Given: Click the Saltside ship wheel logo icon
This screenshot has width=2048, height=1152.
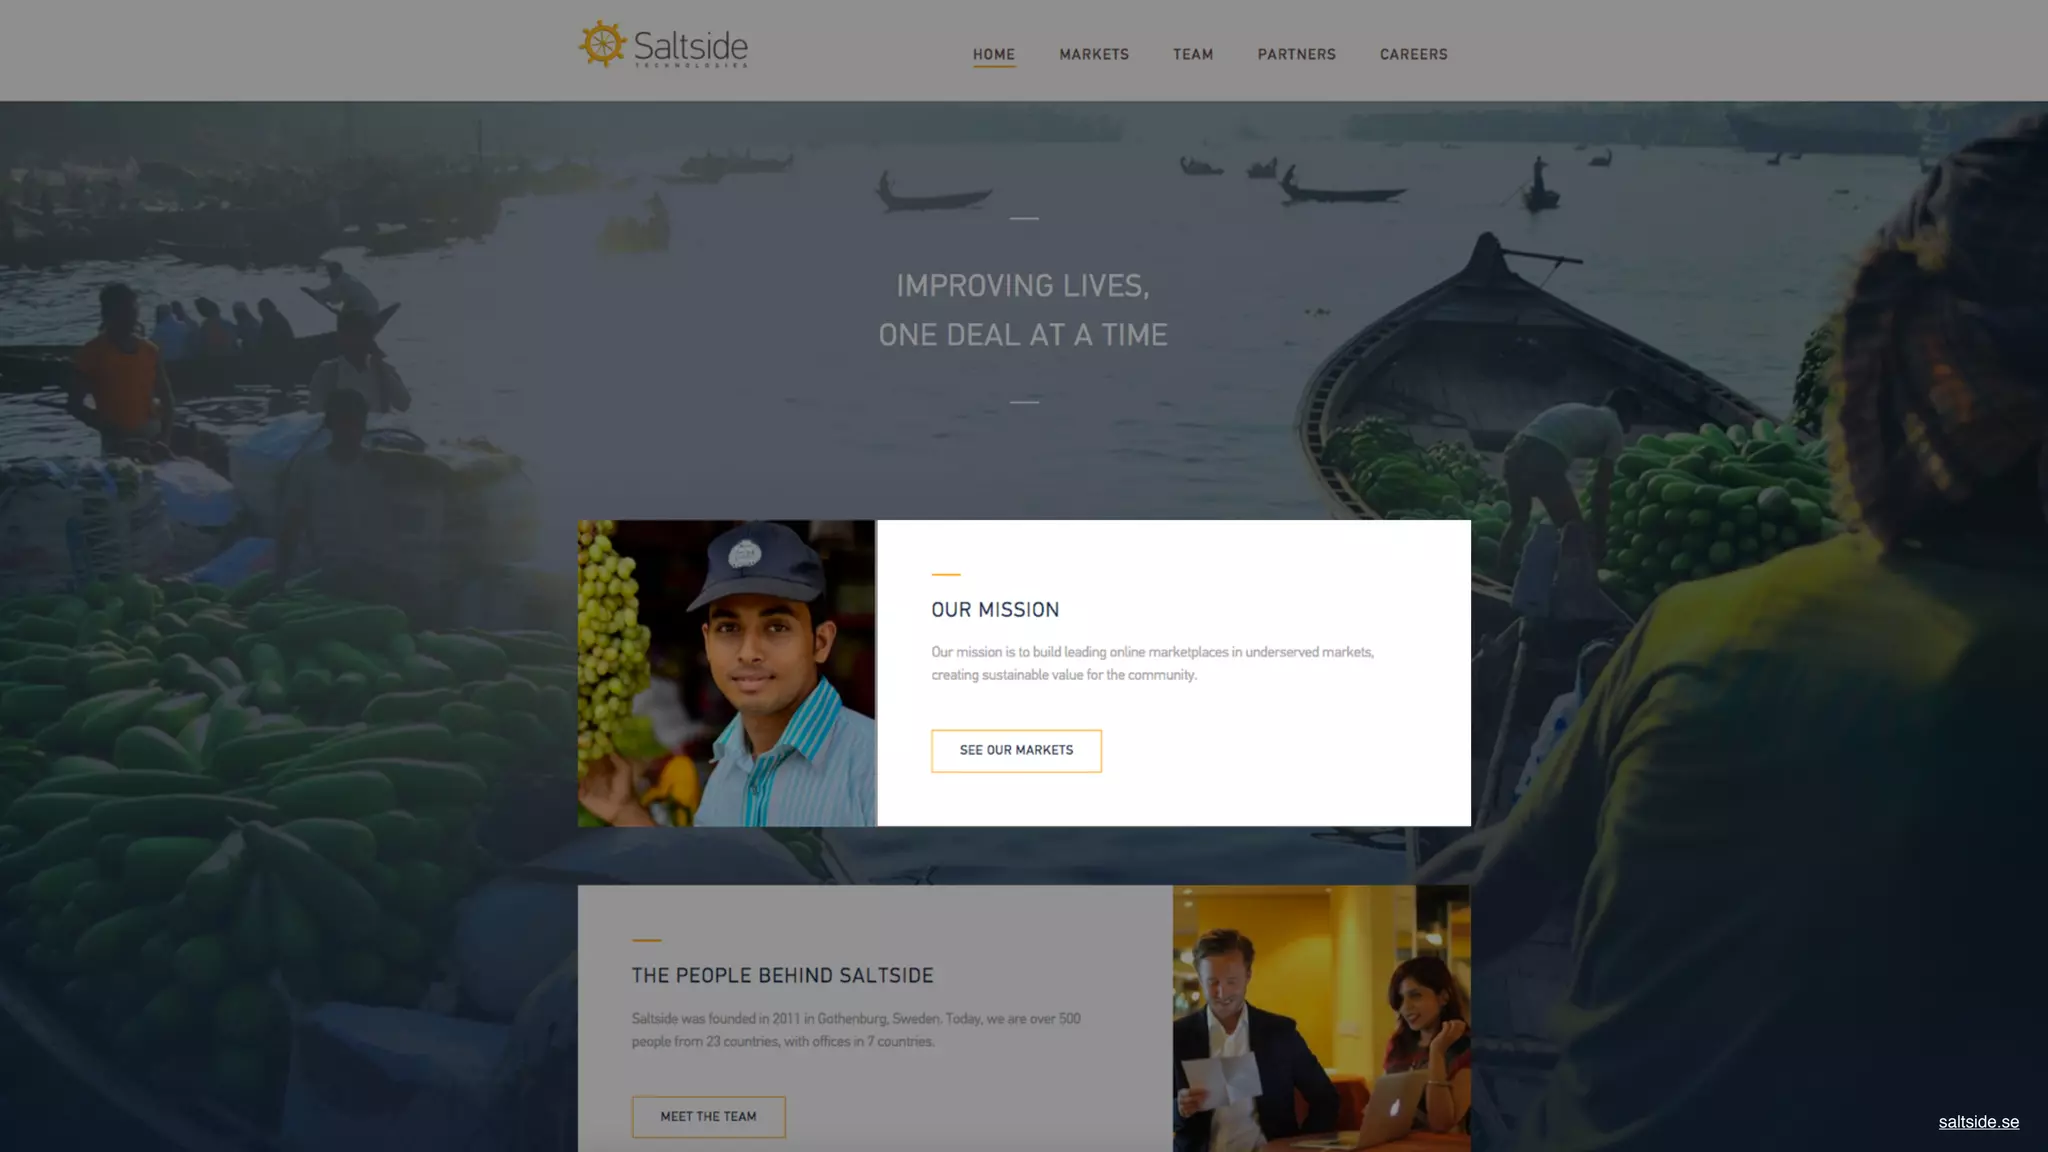Looking at the screenshot, I should 602,44.
